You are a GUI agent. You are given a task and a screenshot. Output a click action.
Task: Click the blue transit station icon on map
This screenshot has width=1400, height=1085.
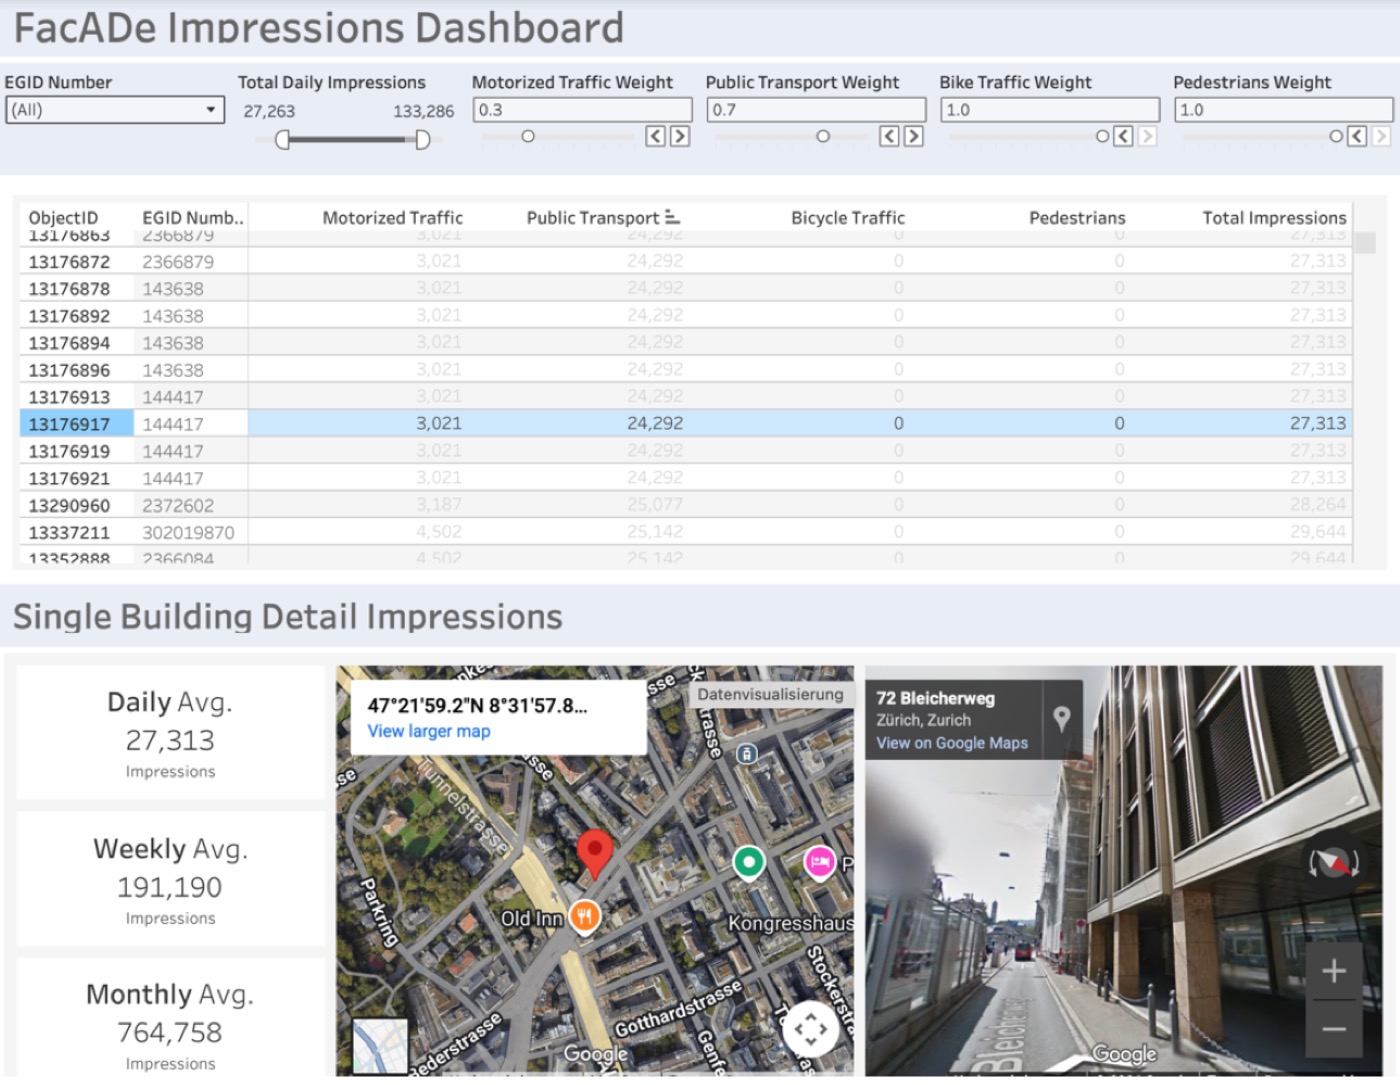click(746, 754)
